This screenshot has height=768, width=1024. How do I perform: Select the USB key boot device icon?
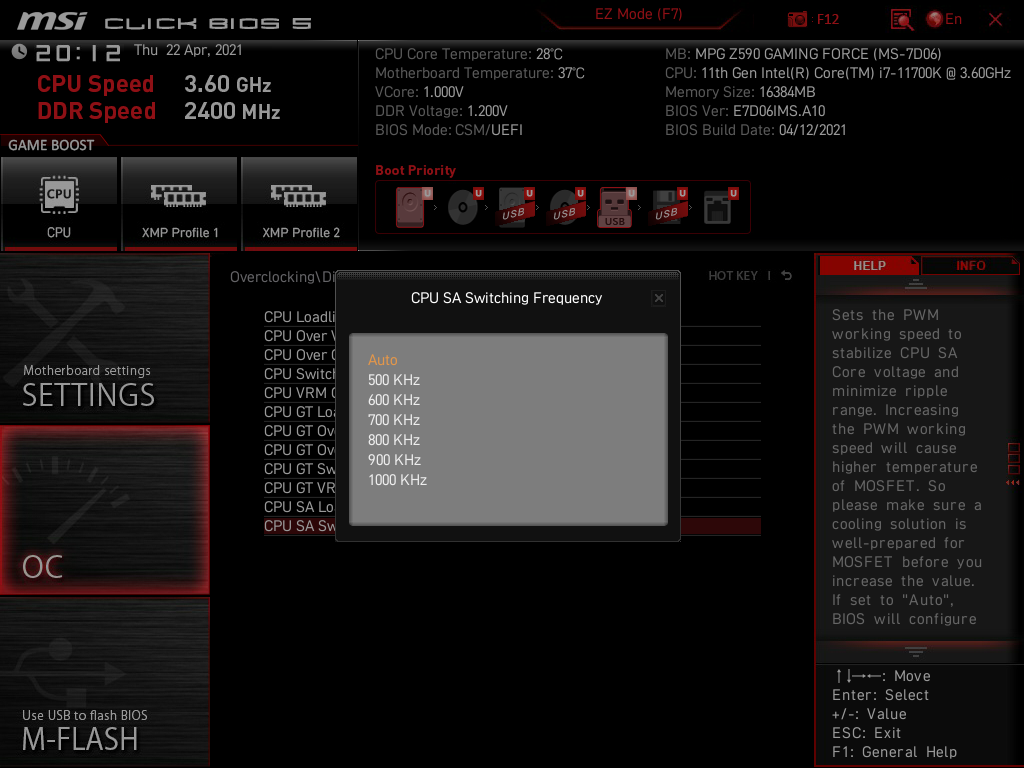point(615,207)
